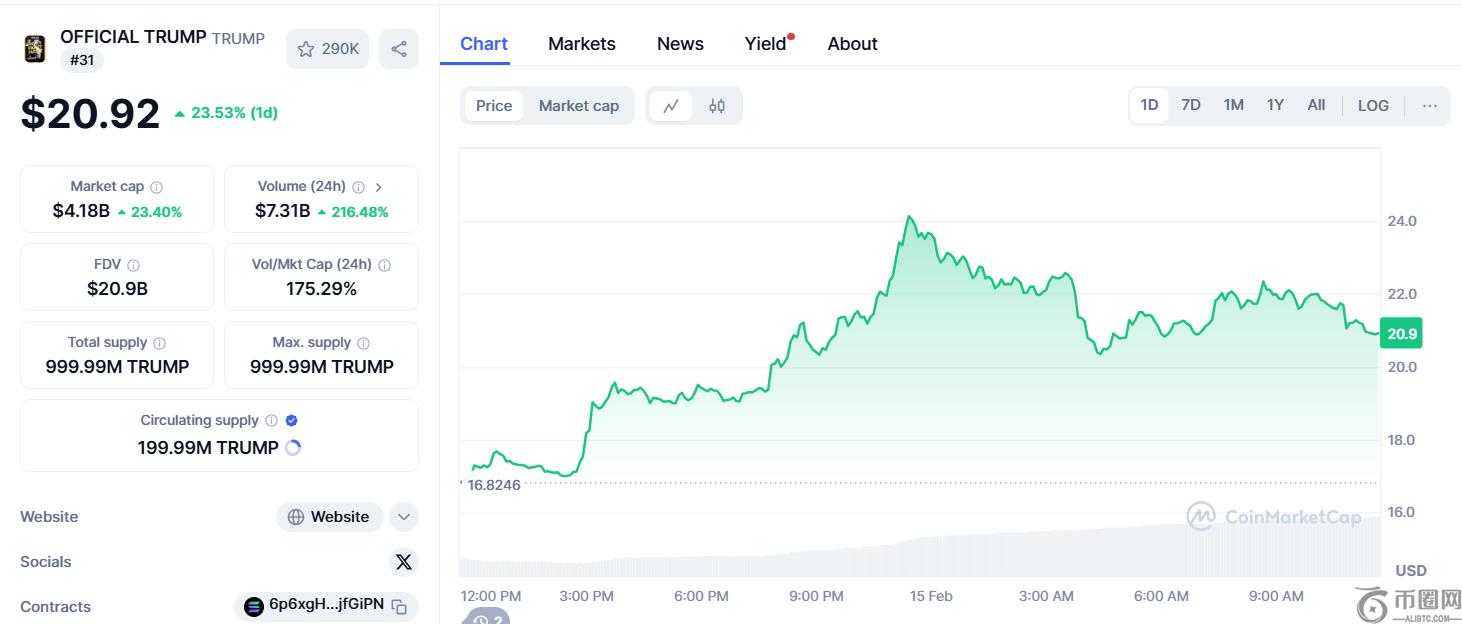
Task: Click the Max. supply info icon
Action: (x=363, y=343)
